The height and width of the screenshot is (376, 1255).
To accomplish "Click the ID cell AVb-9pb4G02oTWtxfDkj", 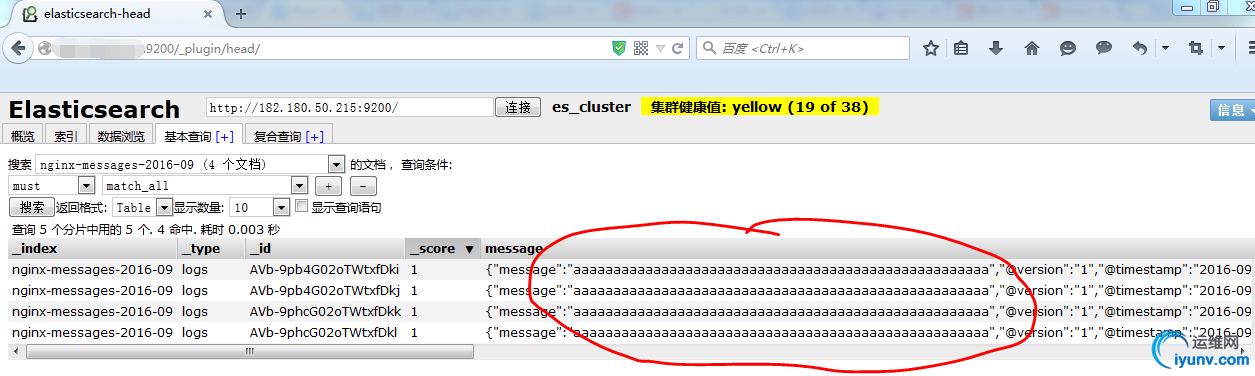I will tap(324, 290).
